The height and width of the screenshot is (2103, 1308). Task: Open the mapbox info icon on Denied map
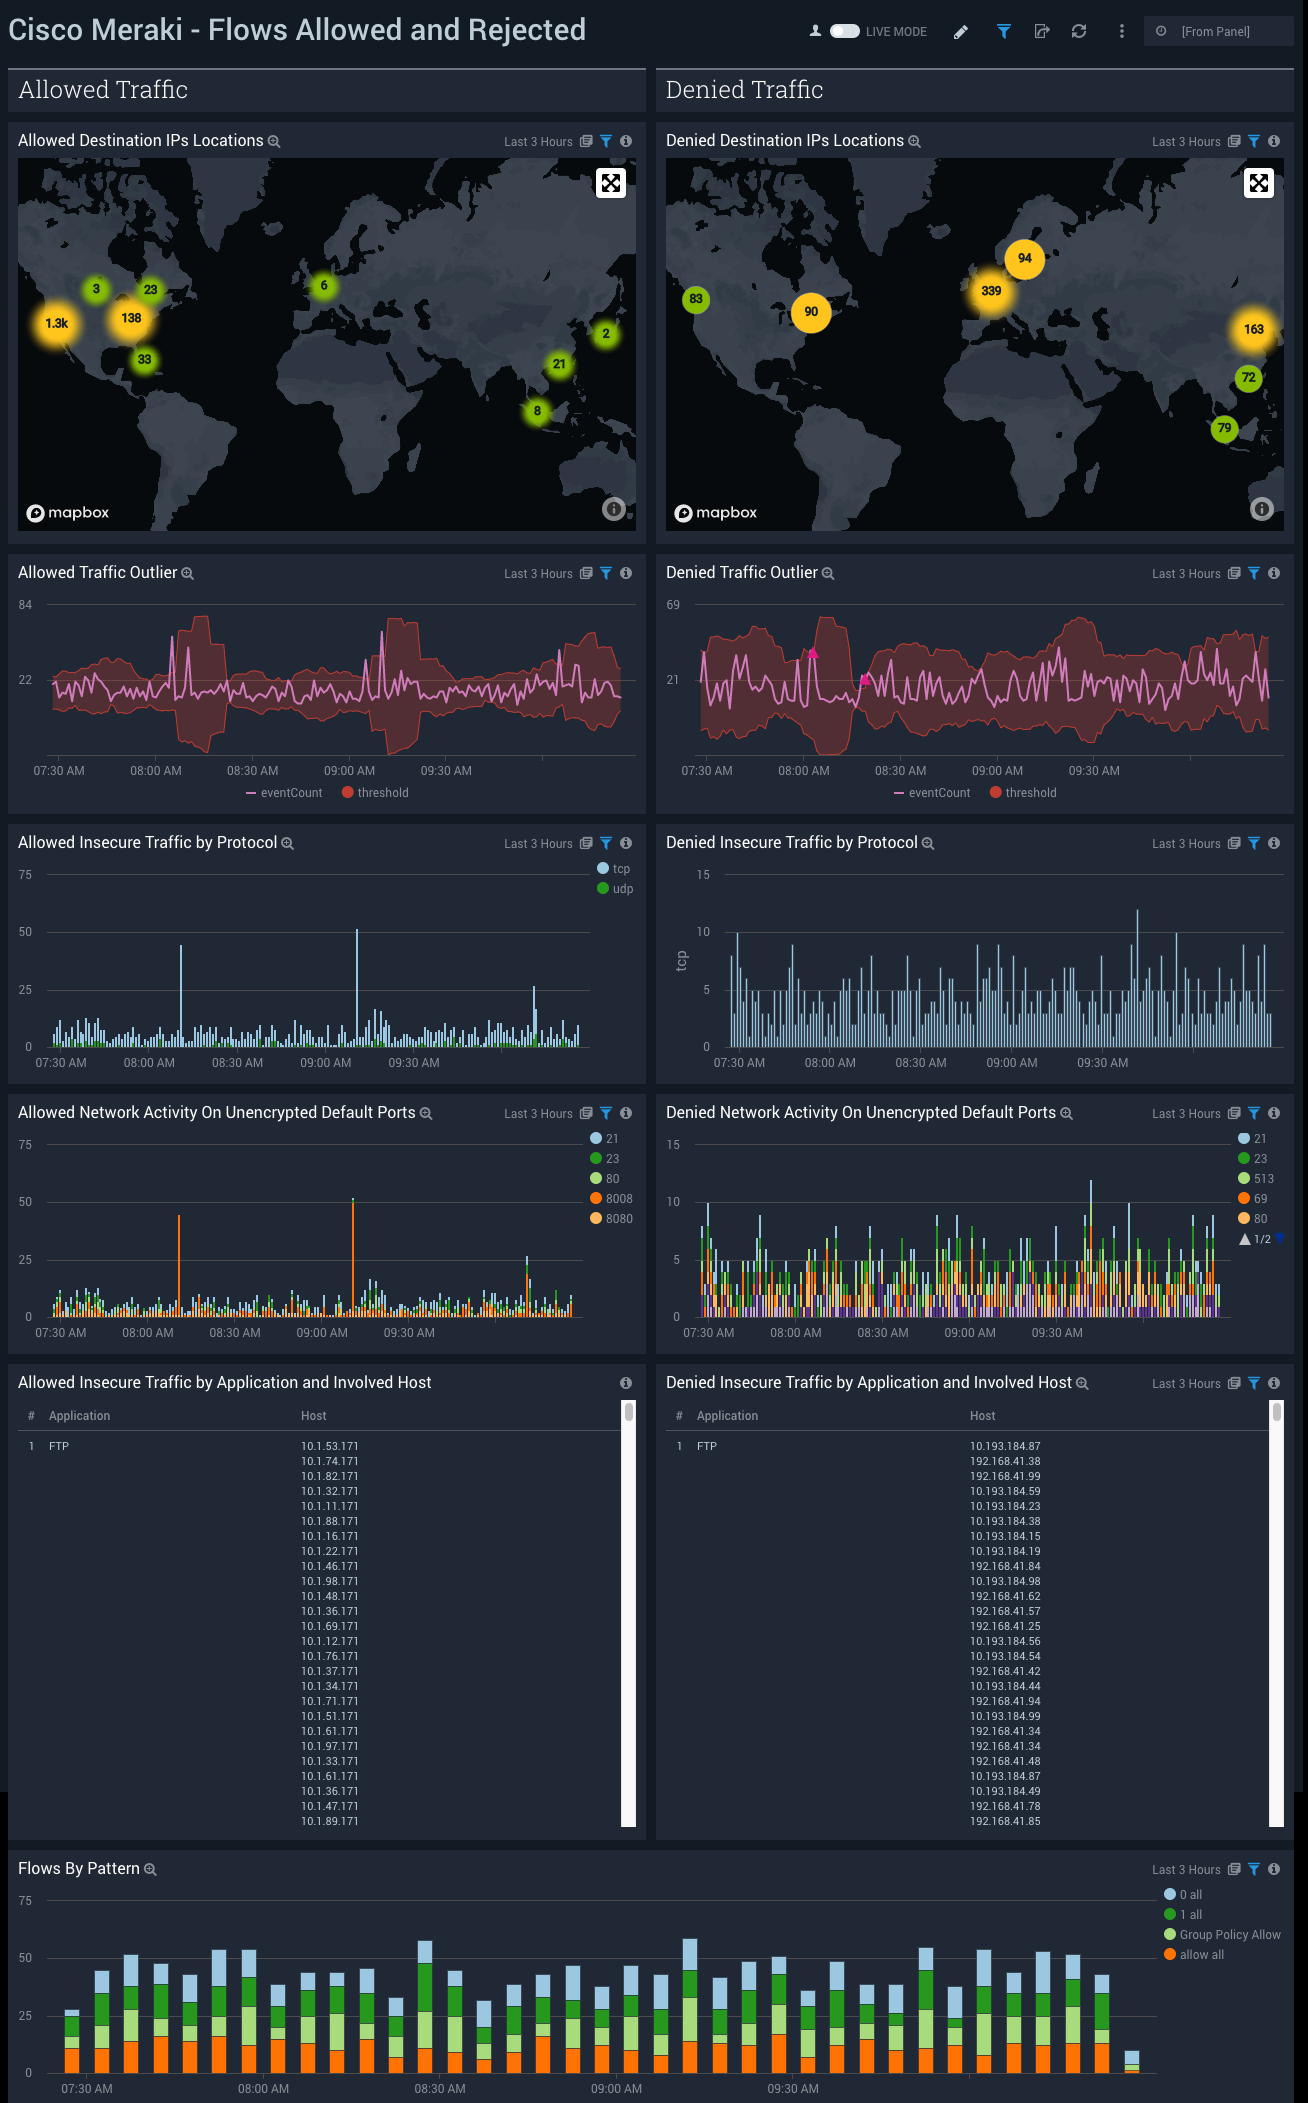tap(1262, 509)
